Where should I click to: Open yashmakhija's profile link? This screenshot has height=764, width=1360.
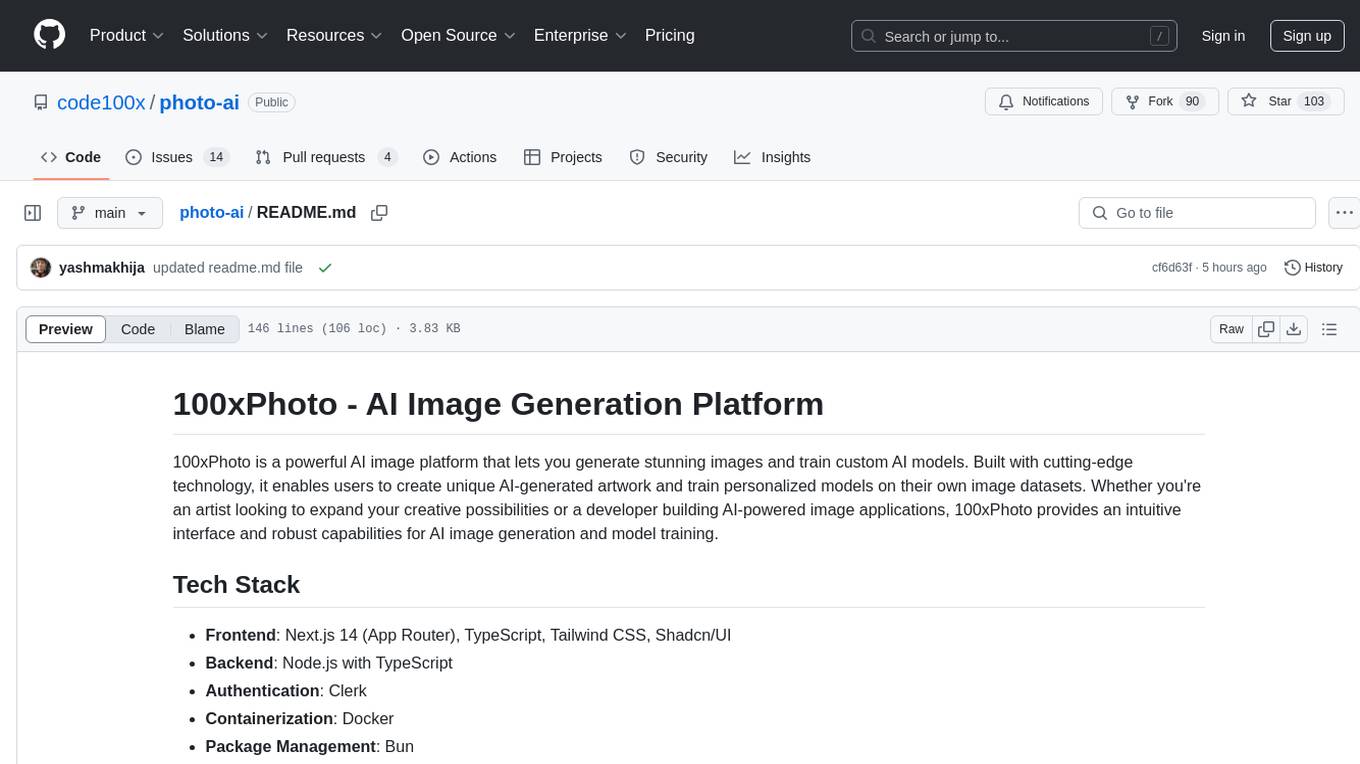pos(102,268)
